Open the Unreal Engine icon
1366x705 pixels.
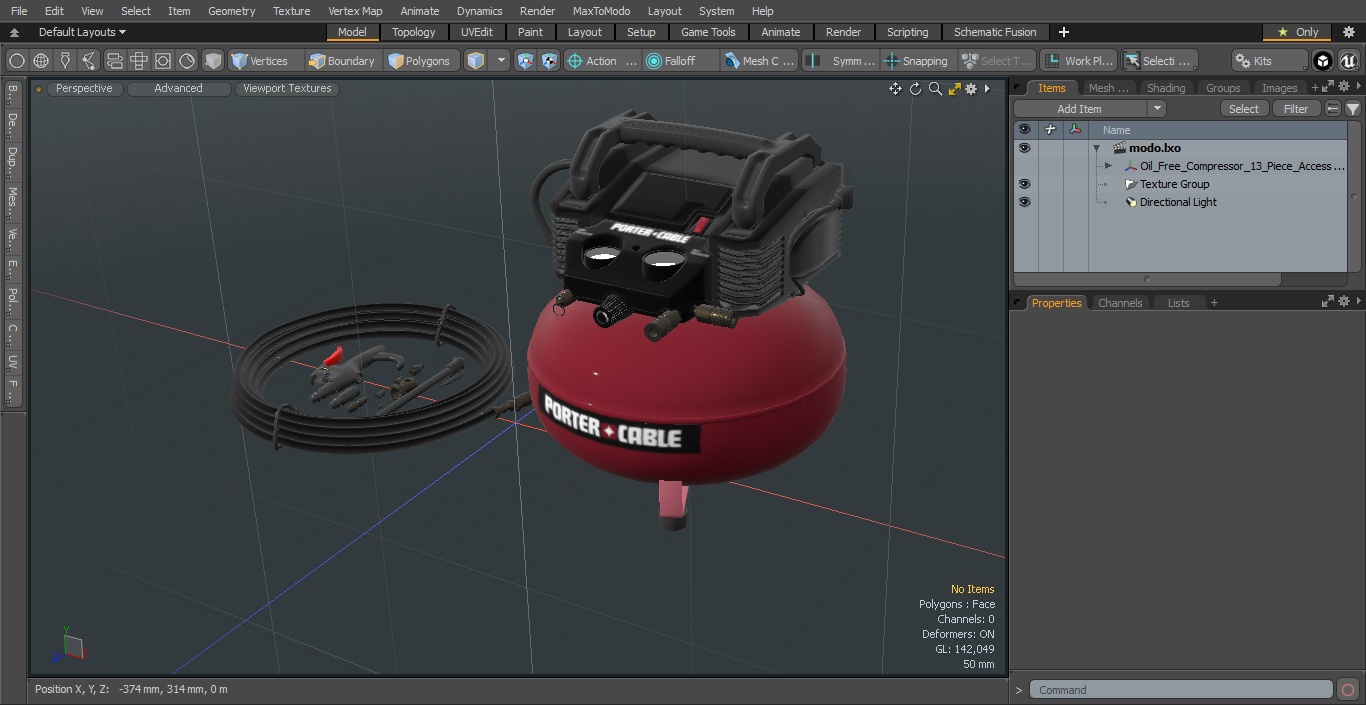click(1348, 61)
